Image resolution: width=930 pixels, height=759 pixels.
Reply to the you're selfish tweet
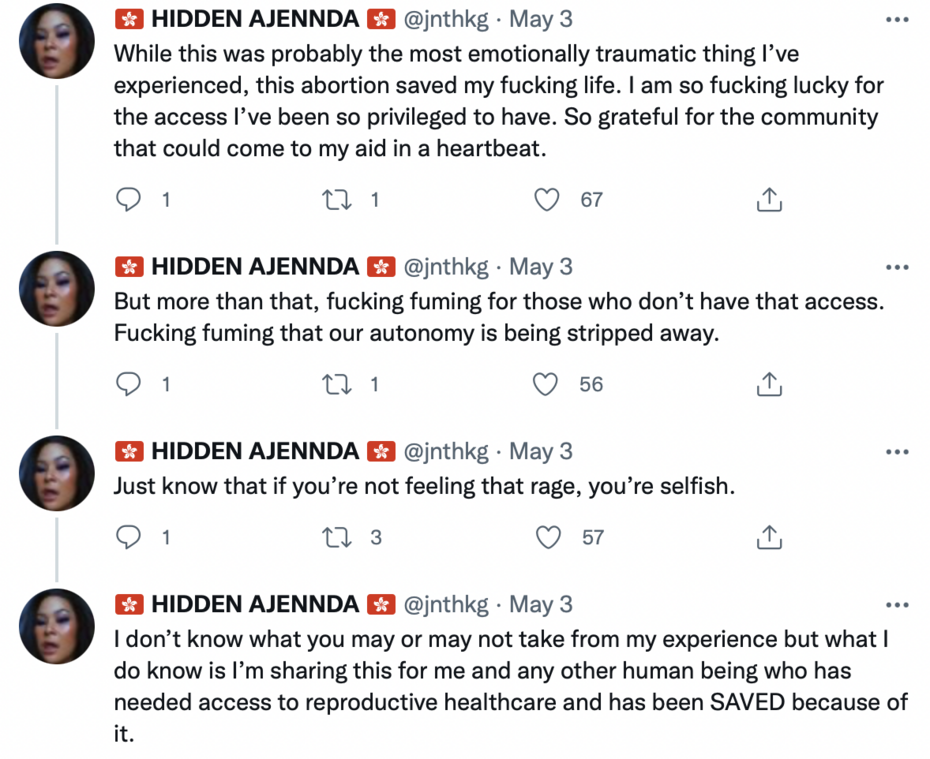click(129, 538)
